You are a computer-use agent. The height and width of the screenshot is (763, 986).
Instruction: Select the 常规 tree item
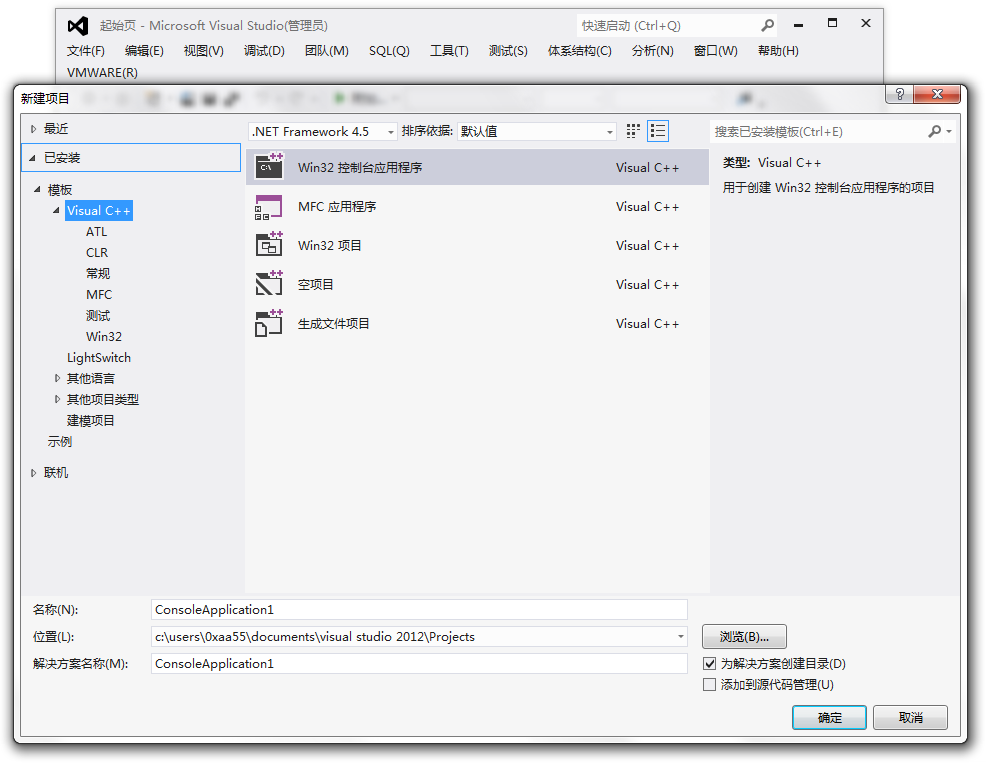(x=97, y=273)
